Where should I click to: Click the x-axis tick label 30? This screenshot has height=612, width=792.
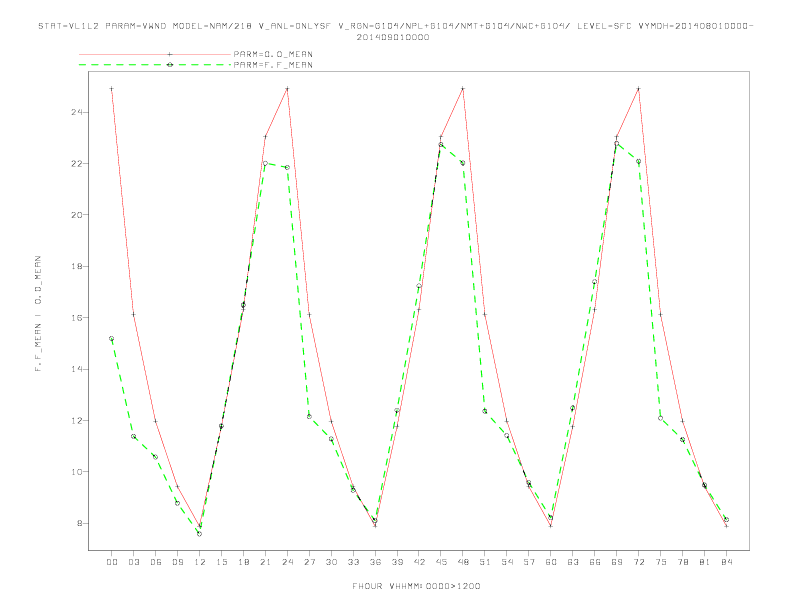(x=331, y=562)
